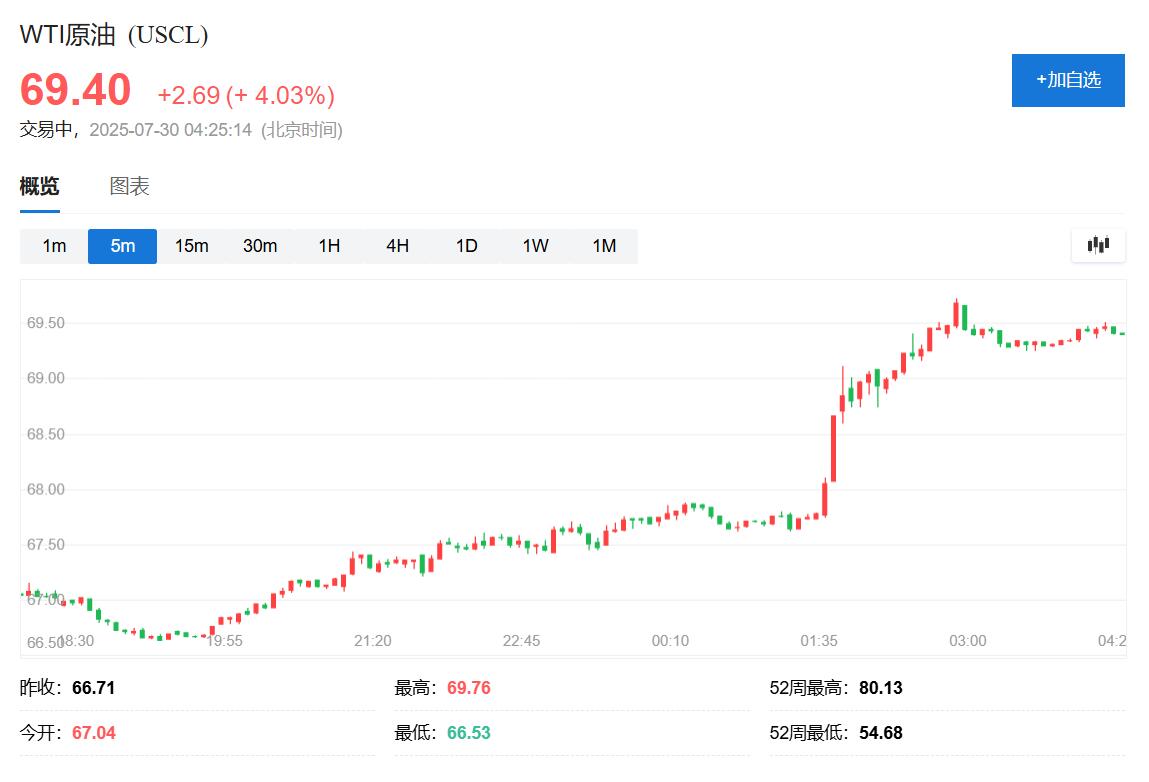The height and width of the screenshot is (782, 1149).
Task: Select the 概览 tab
Action: (40, 186)
